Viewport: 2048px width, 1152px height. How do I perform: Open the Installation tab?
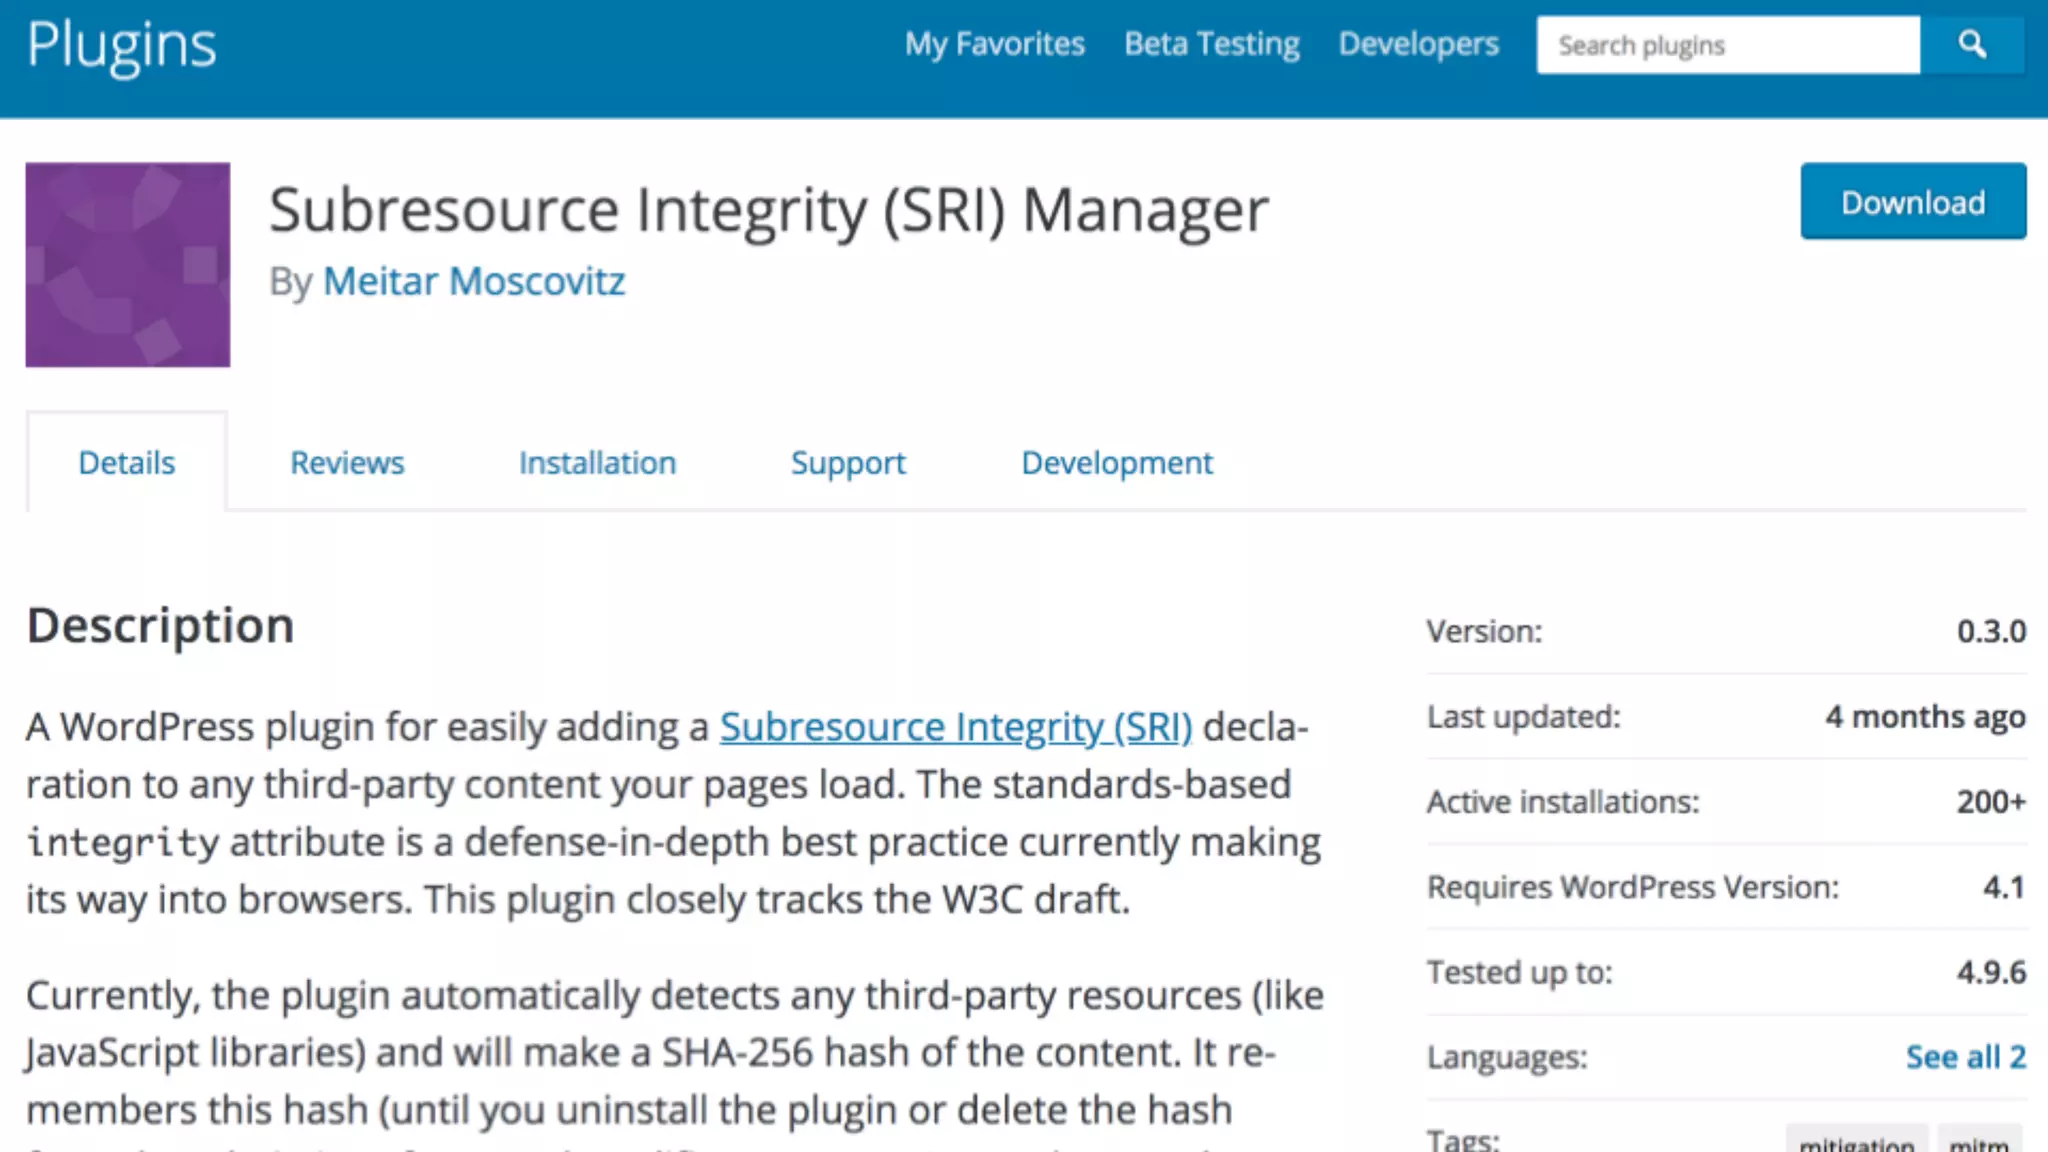[597, 463]
